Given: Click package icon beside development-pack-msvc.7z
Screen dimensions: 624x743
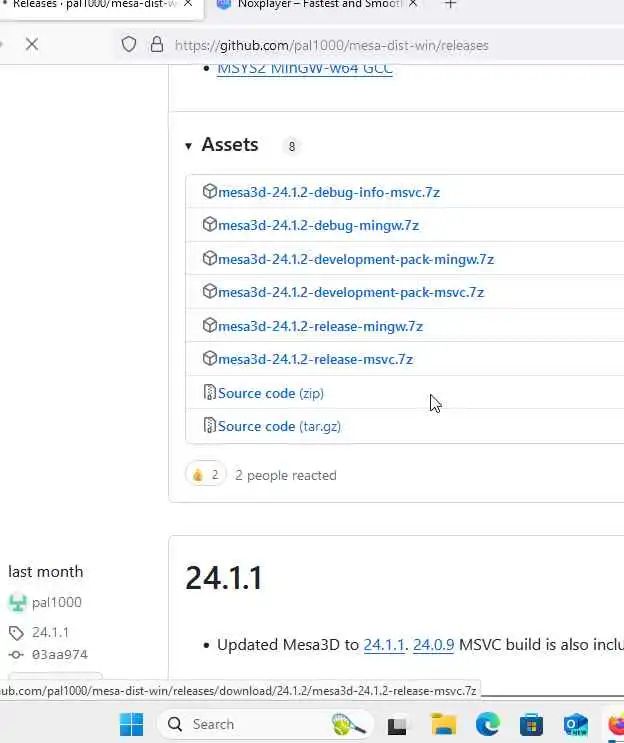Looking at the screenshot, I should (209, 291).
